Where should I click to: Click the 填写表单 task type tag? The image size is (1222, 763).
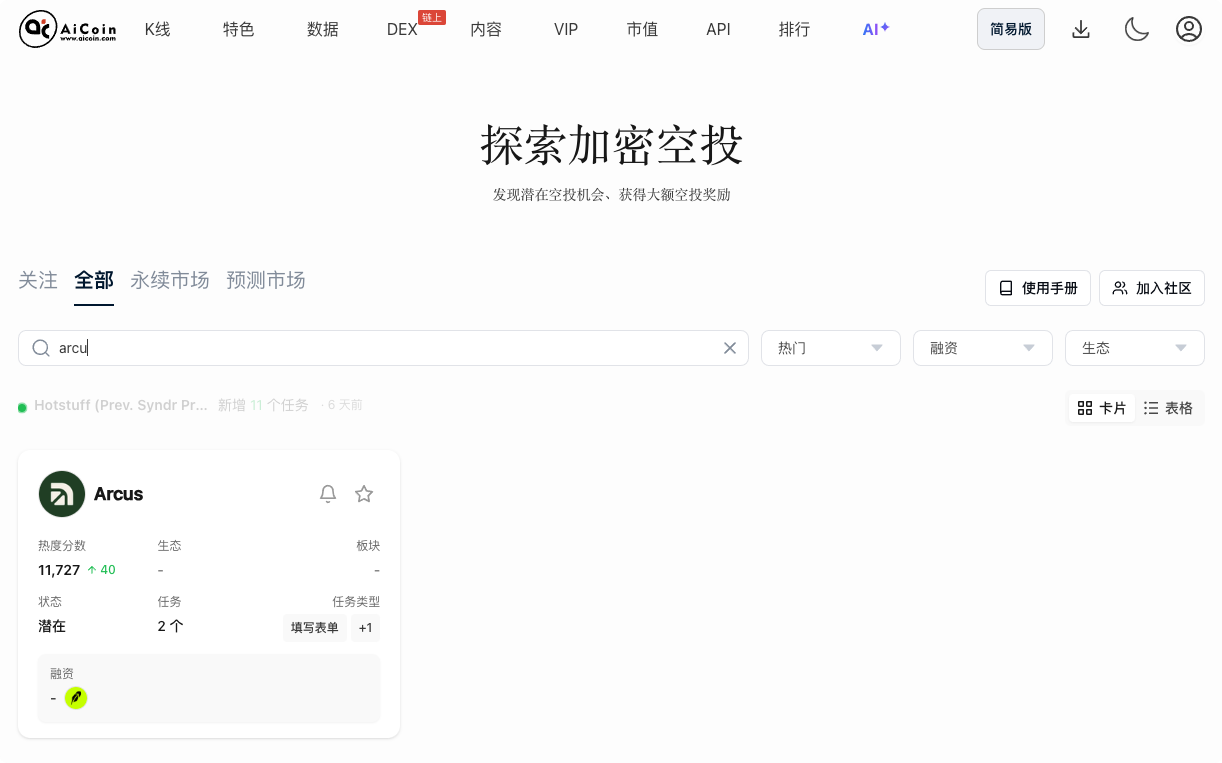pos(315,628)
